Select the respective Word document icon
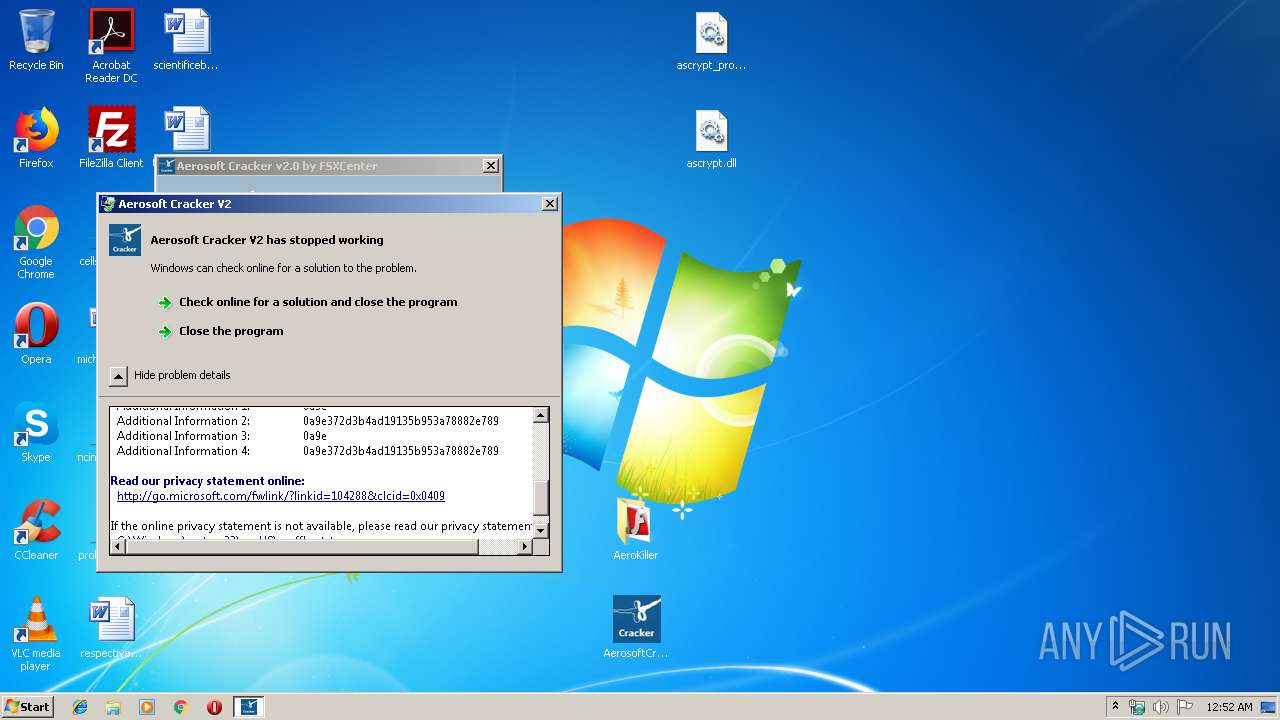 coord(111,628)
